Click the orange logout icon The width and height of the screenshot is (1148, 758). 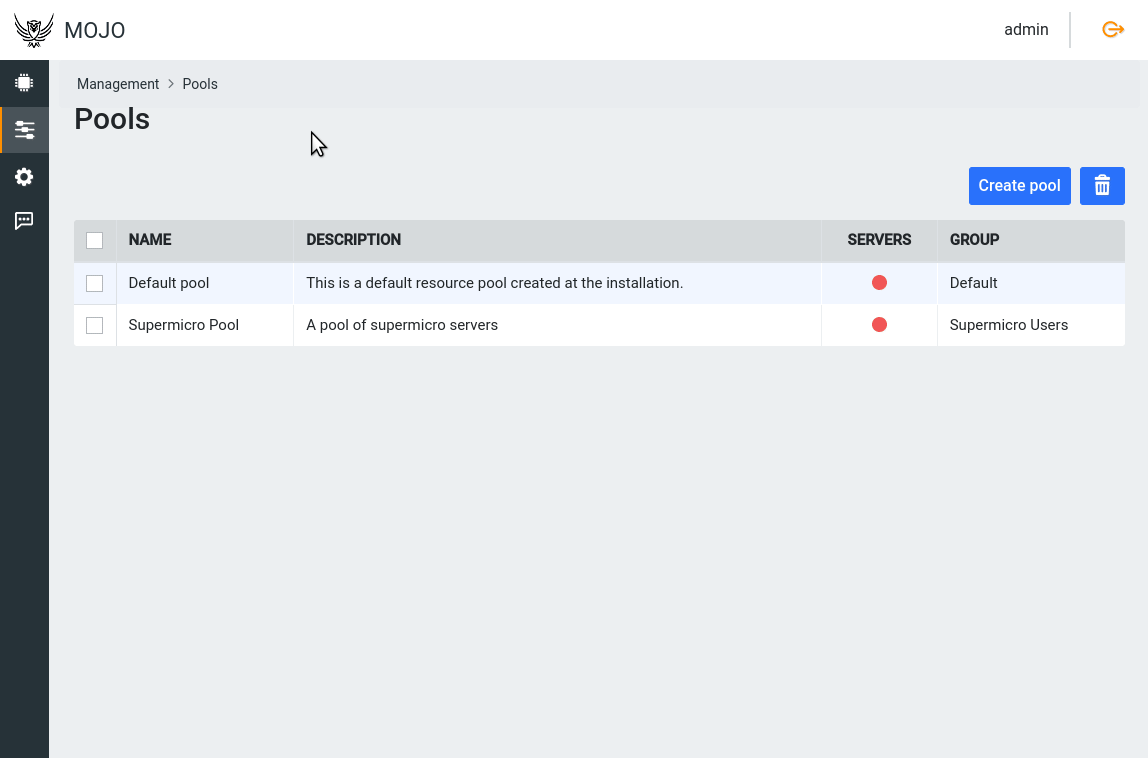[1113, 30]
